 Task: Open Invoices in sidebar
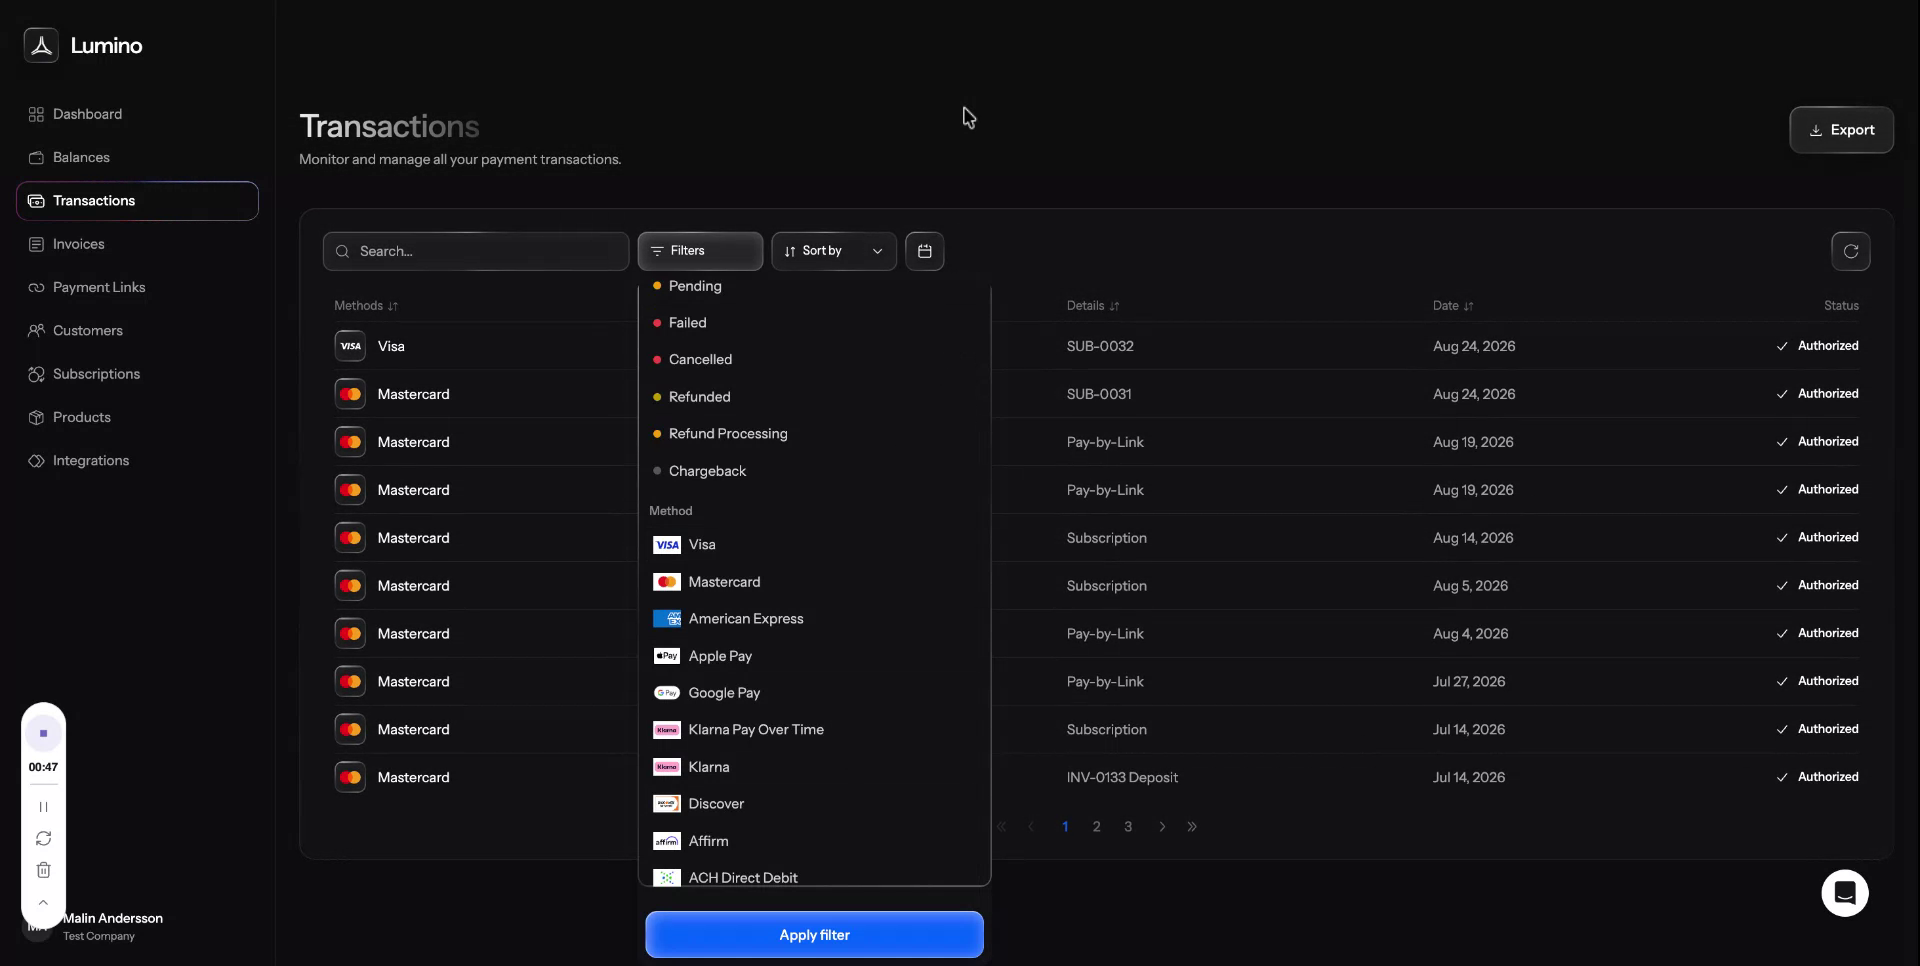(137, 244)
